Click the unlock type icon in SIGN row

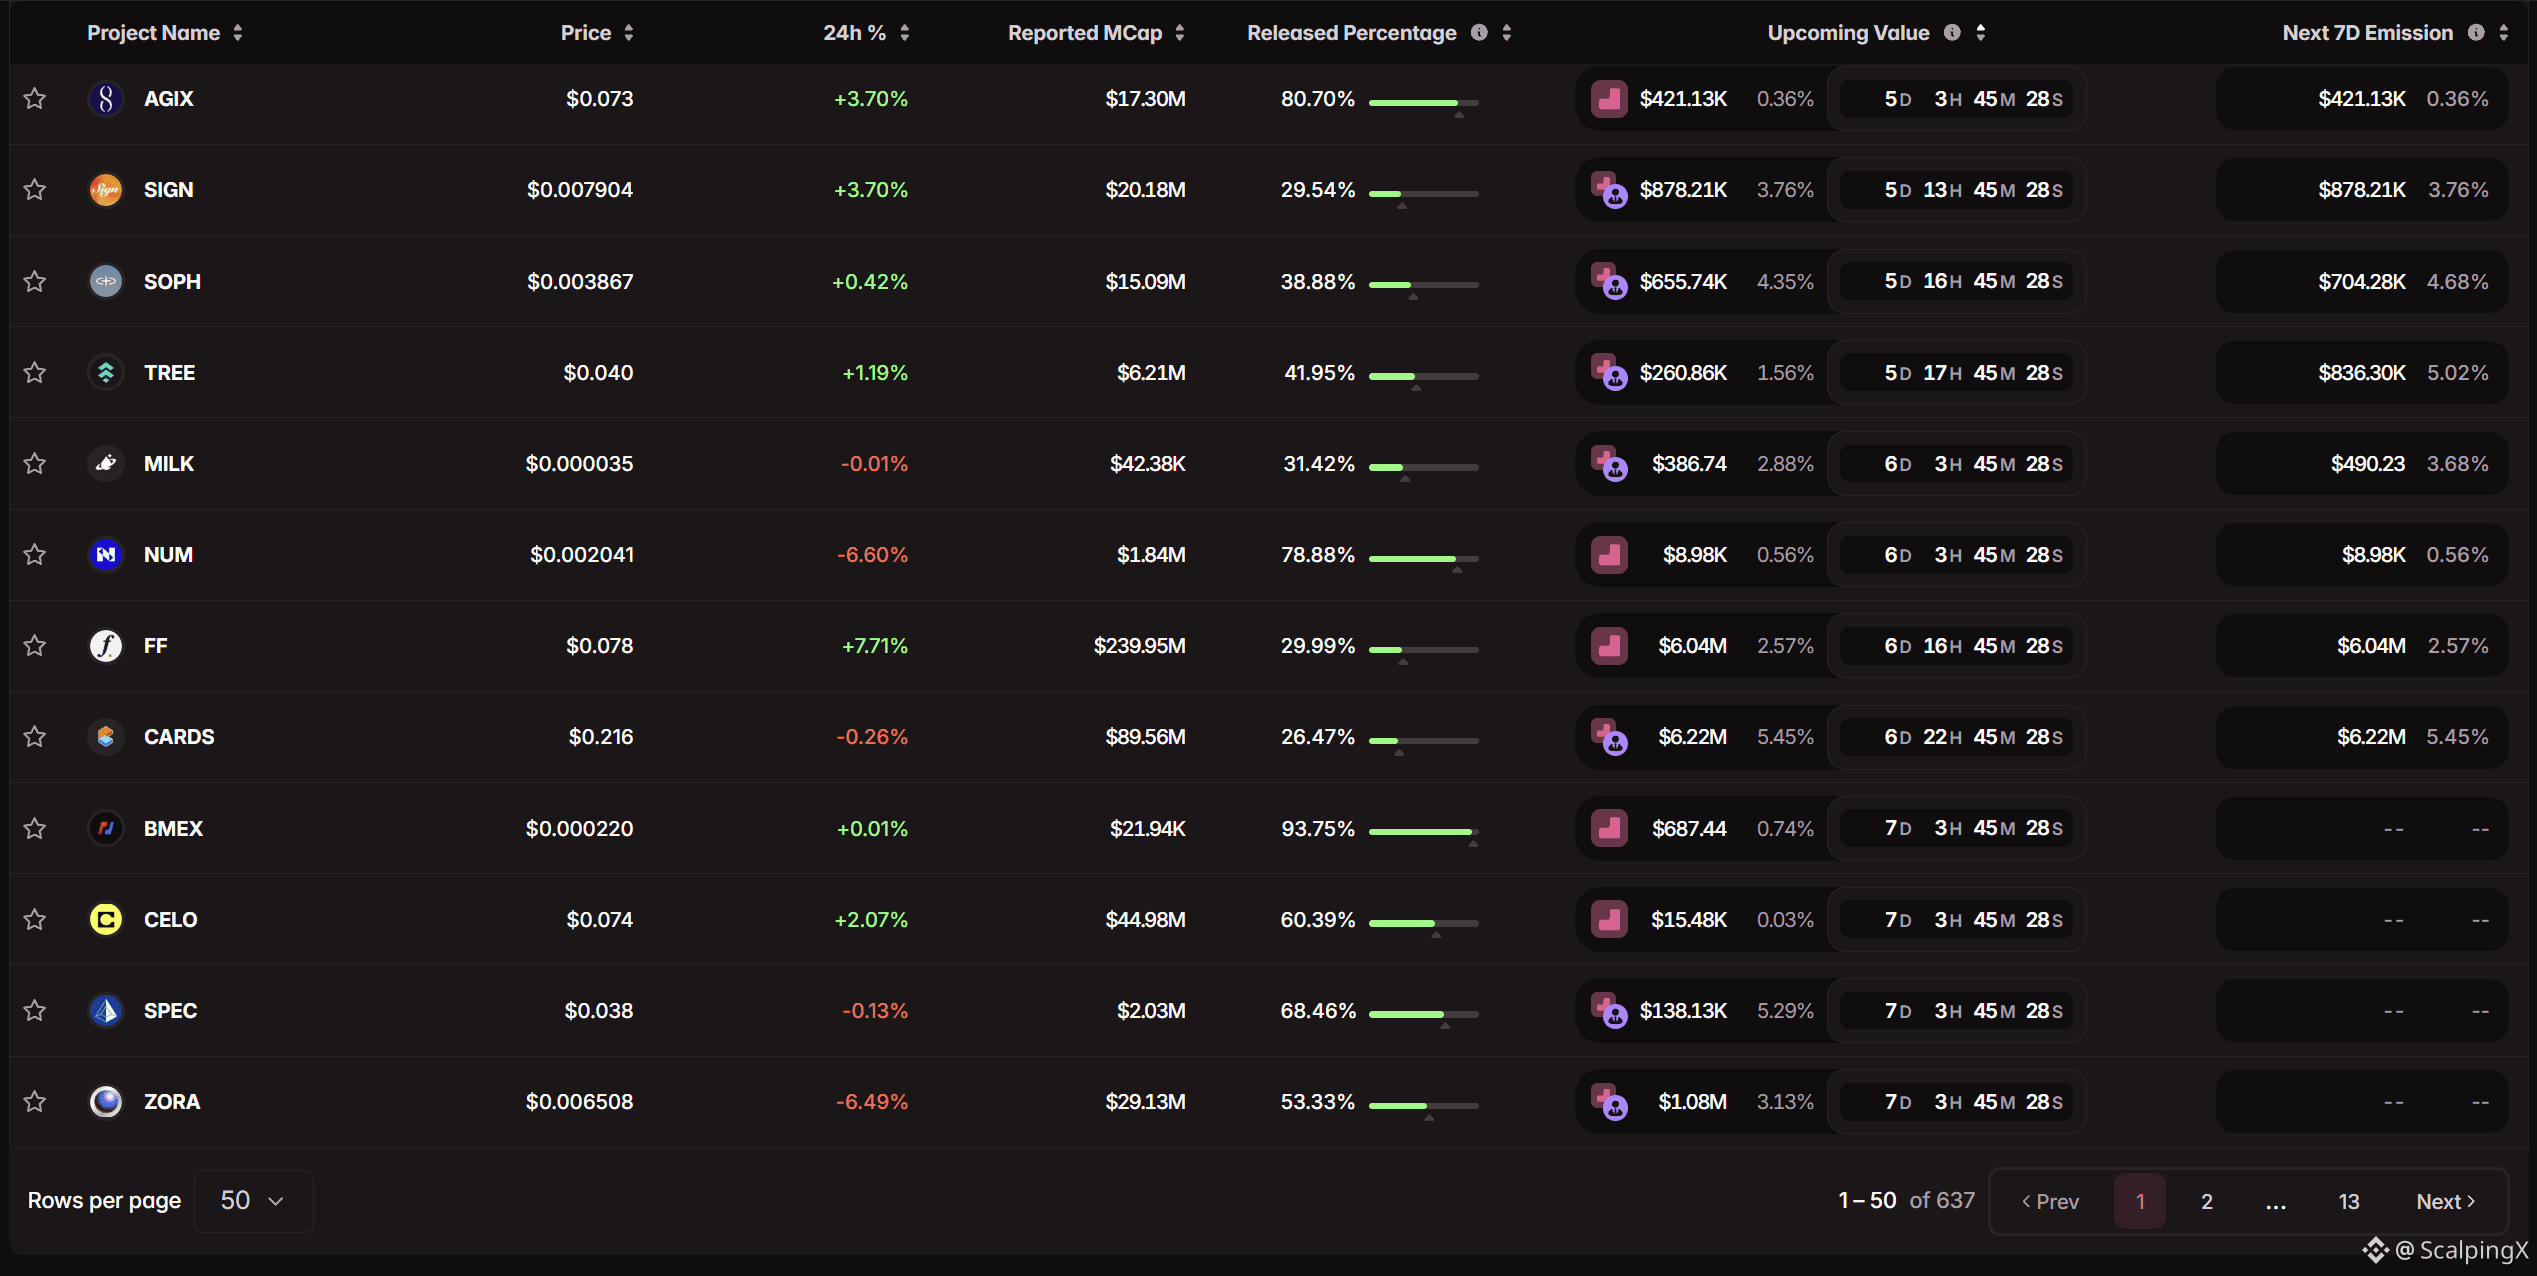pos(1609,190)
